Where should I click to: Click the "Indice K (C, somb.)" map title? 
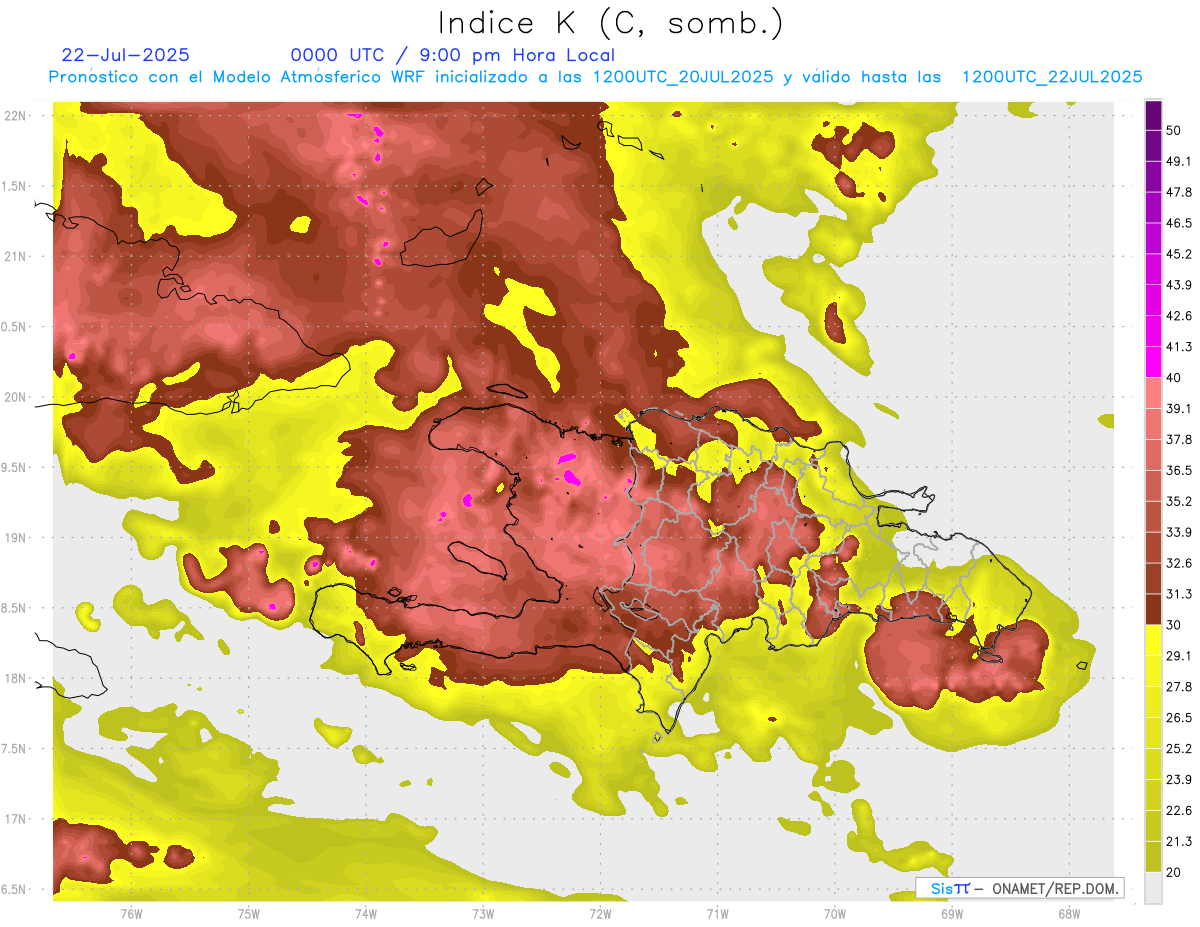(610, 23)
